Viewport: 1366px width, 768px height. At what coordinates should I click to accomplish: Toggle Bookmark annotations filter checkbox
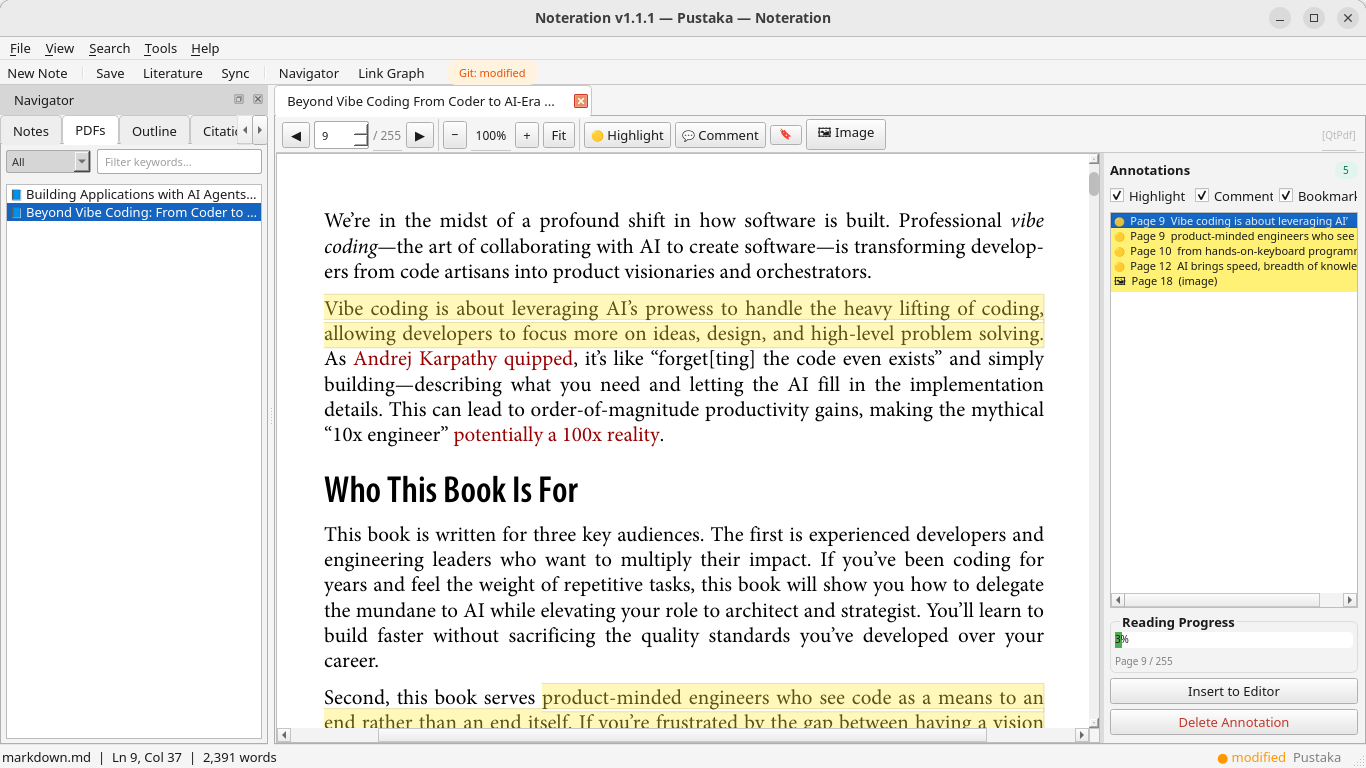point(1286,196)
